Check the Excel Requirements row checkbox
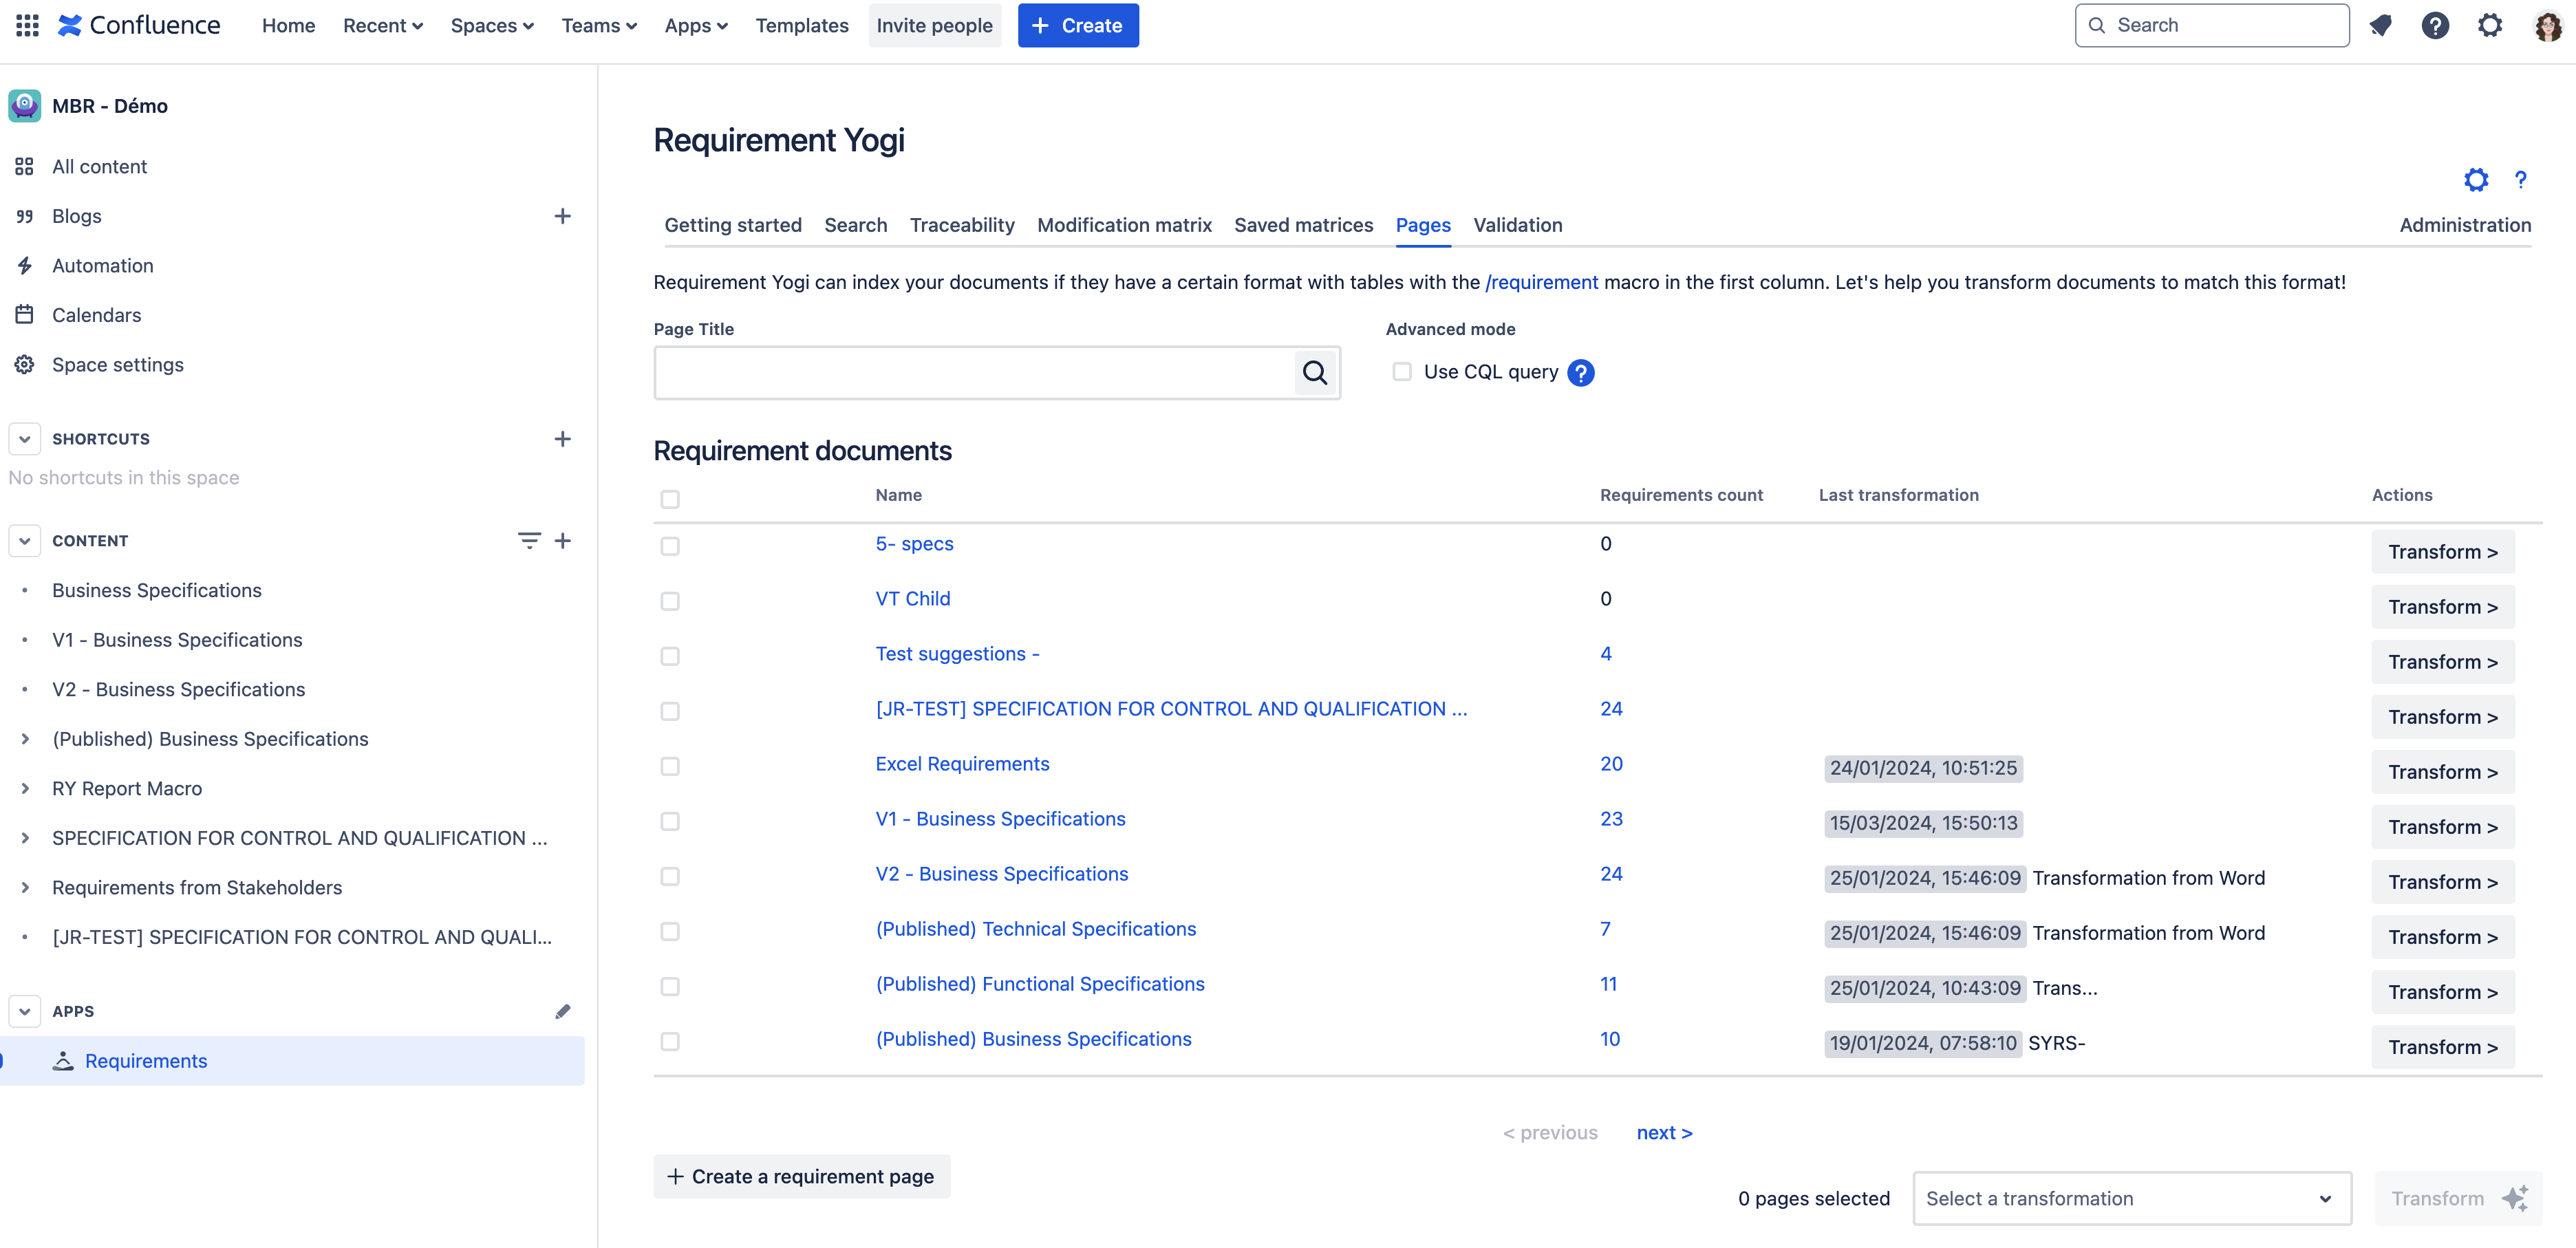The width and height of the screenshot is (2576, 1248). coord(669,766)
